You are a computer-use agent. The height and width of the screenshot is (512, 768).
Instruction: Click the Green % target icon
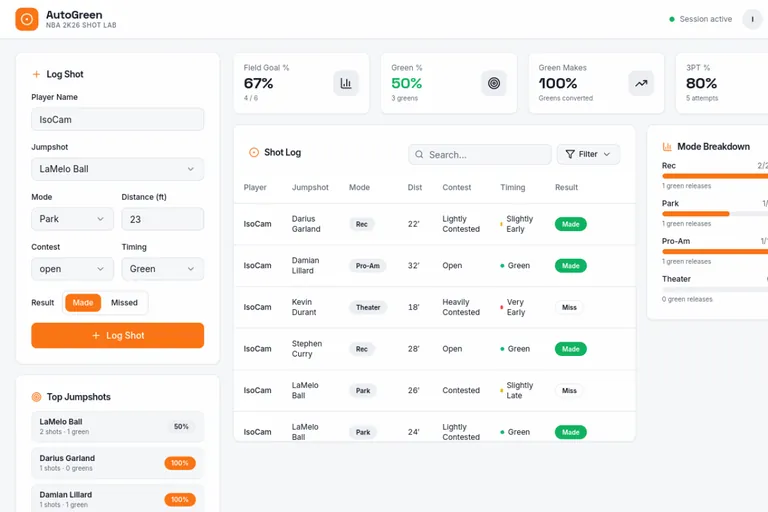point(494,83)
